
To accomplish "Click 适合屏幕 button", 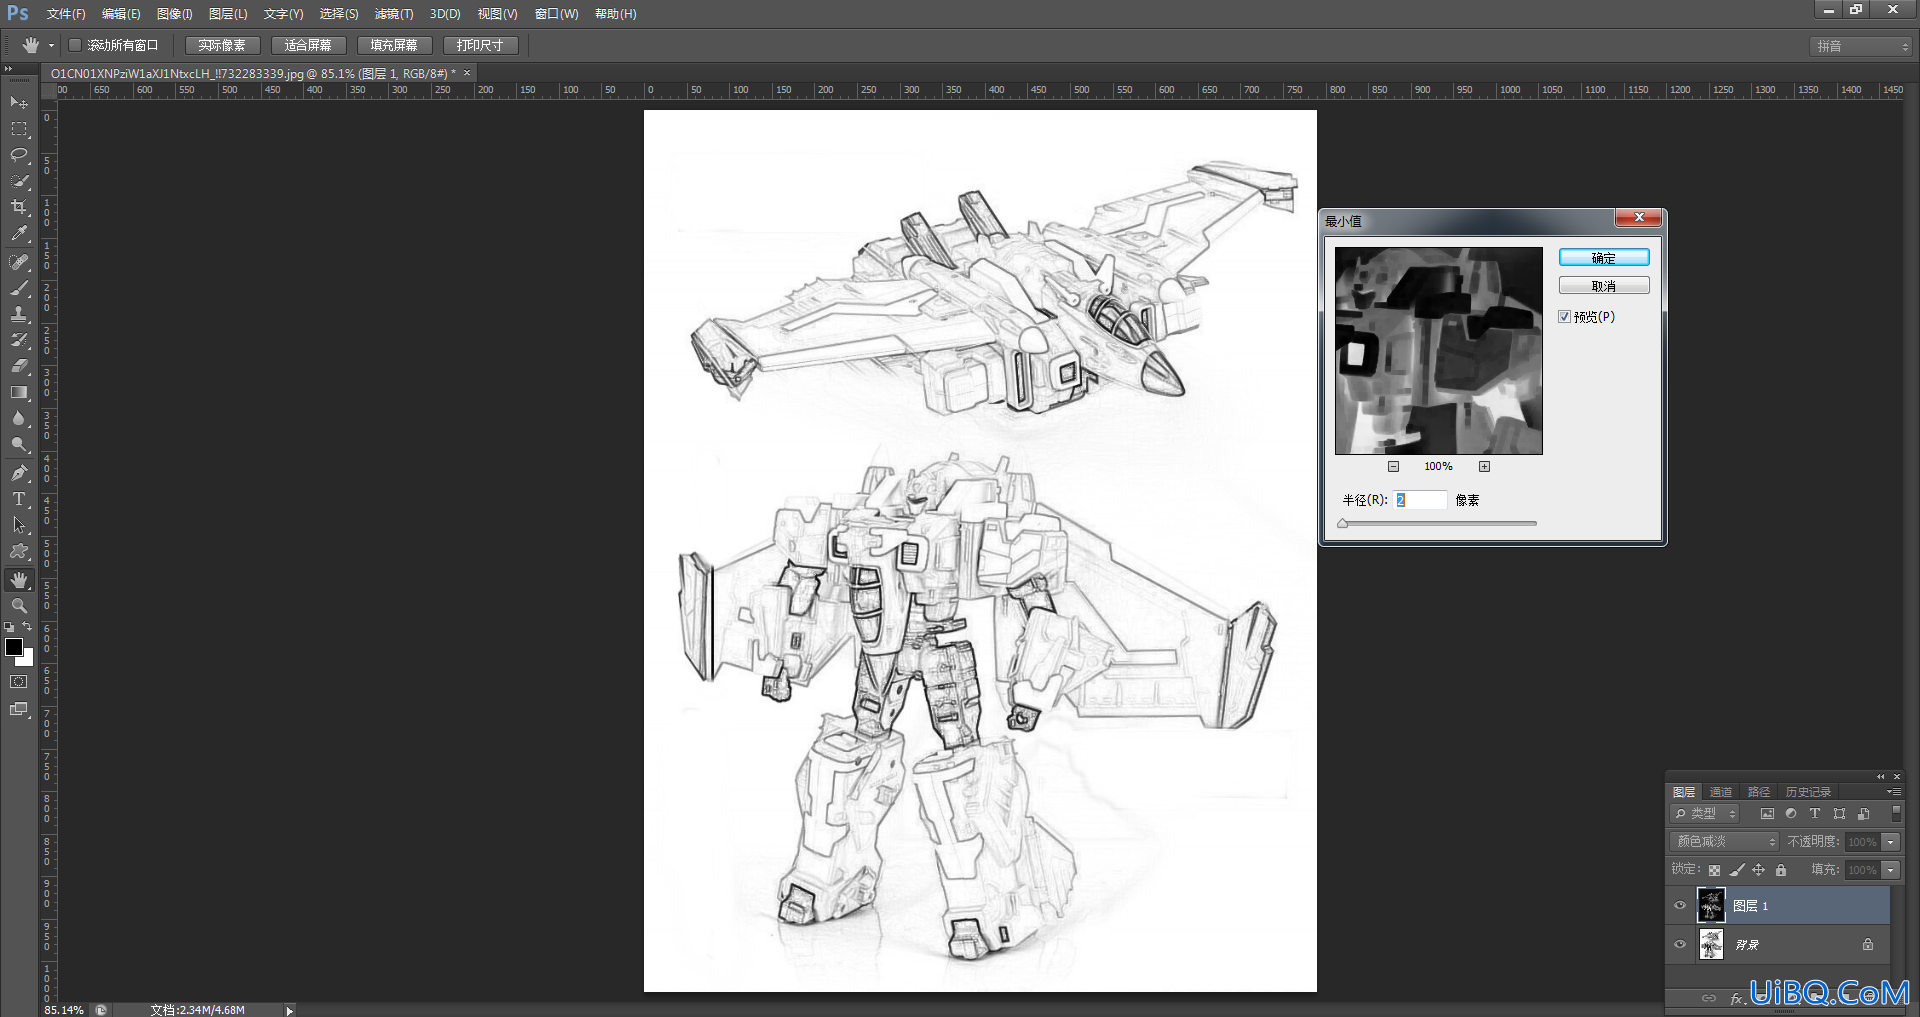I will [x=308, y=45].
